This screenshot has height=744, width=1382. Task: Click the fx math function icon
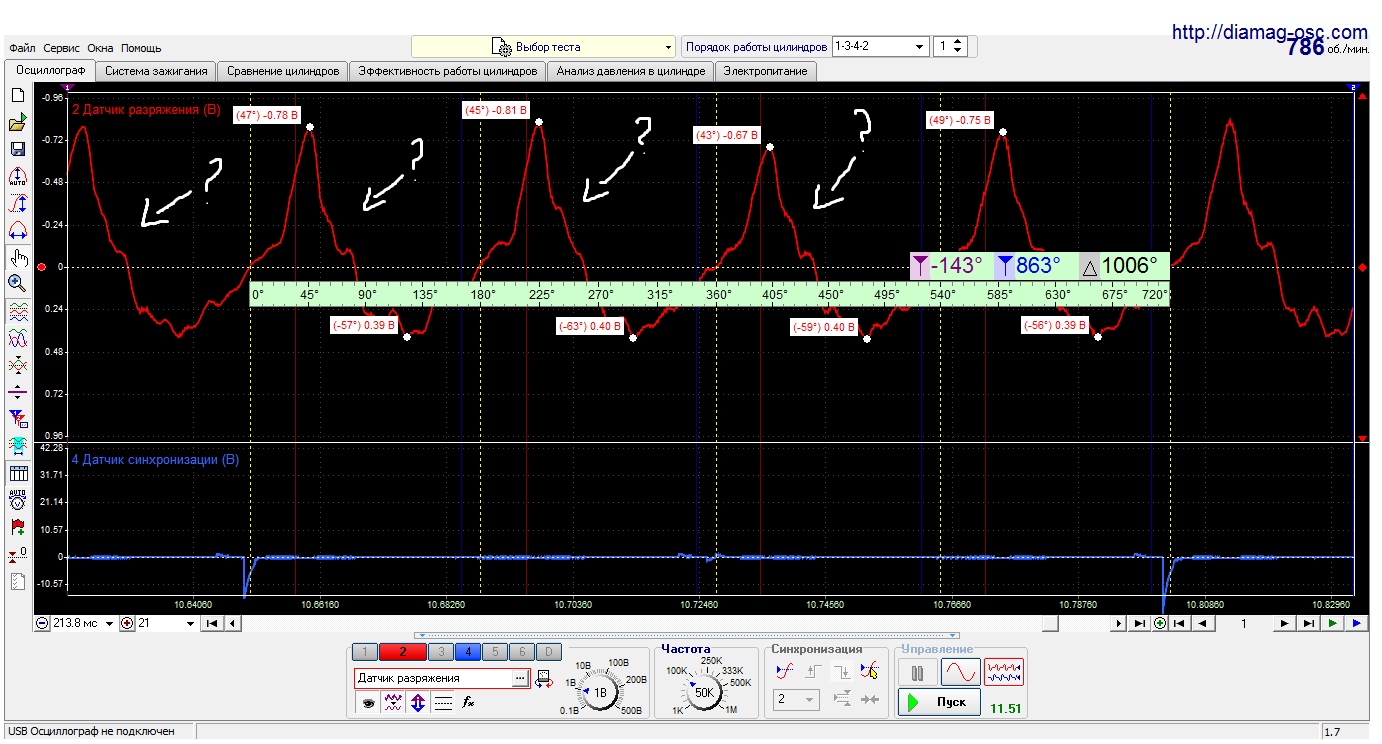tap(467, 703)
